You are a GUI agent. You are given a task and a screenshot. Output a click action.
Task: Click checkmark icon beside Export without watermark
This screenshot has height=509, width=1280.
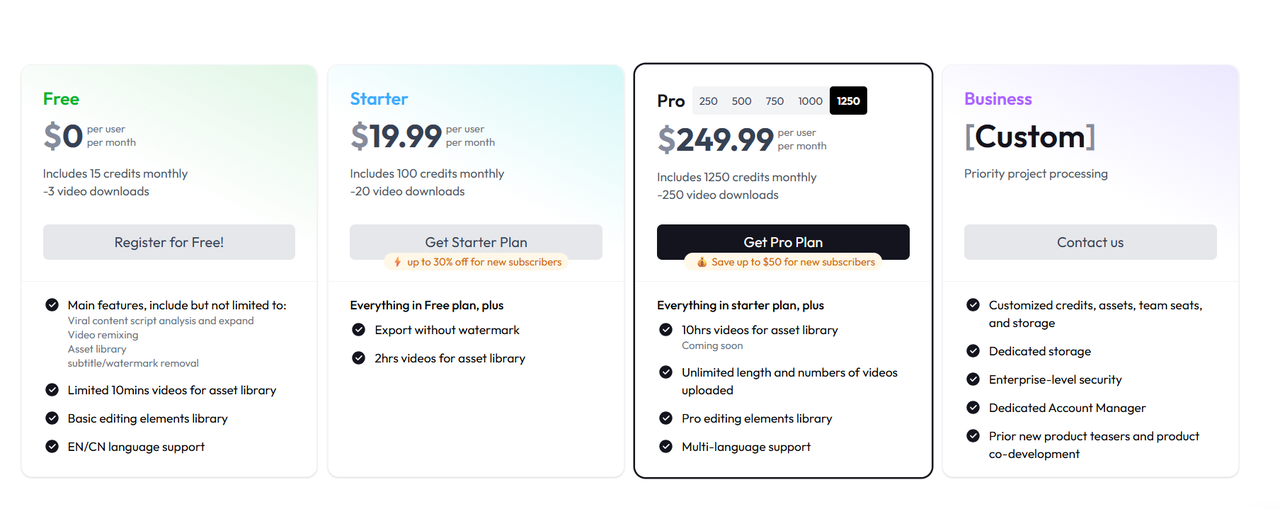(x=359, y=330)
